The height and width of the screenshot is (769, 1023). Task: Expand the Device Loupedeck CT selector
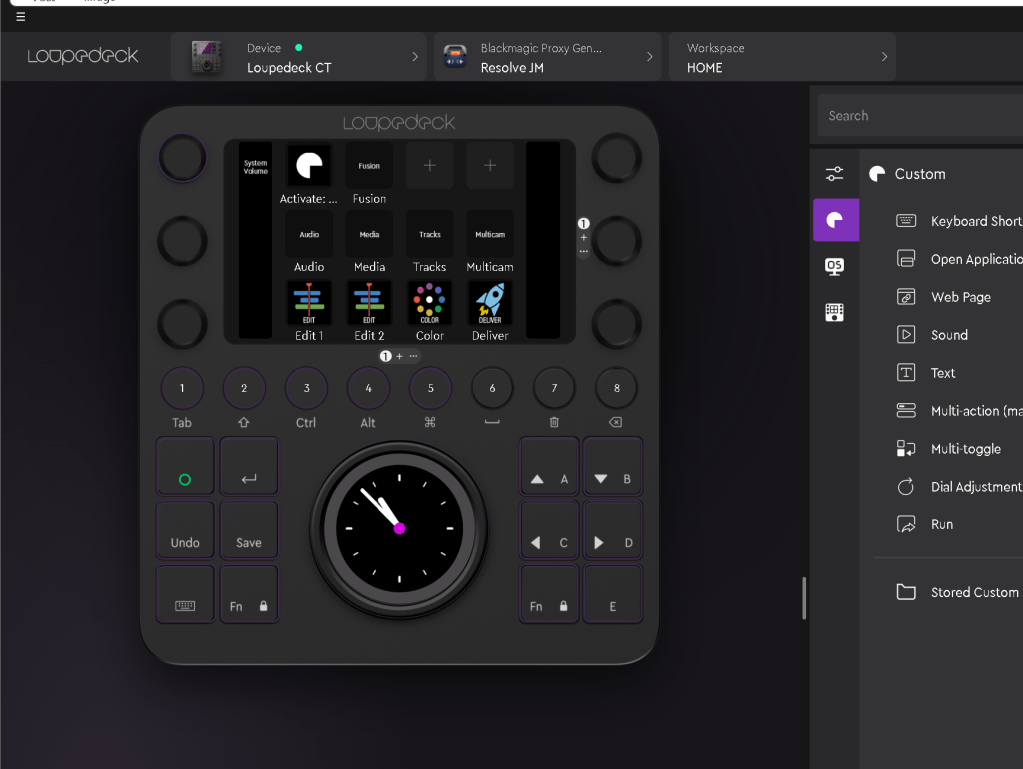tap(298, 57)
